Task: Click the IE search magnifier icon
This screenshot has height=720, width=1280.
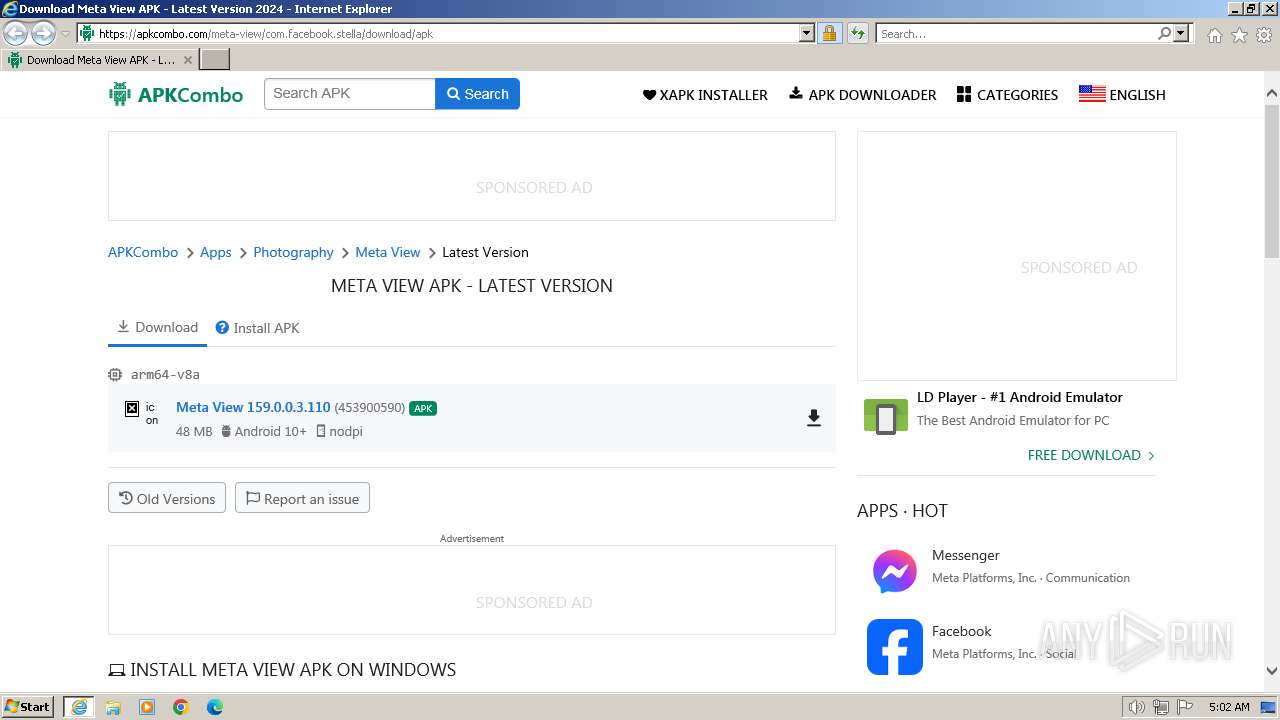Action: 1164,33
